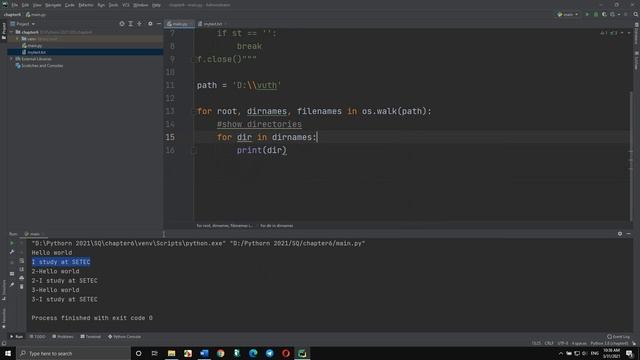Click the 'for dir in dirnames' editor breadcrumb
This screenshot has height=360, width=640.
(x=277, y=226)
